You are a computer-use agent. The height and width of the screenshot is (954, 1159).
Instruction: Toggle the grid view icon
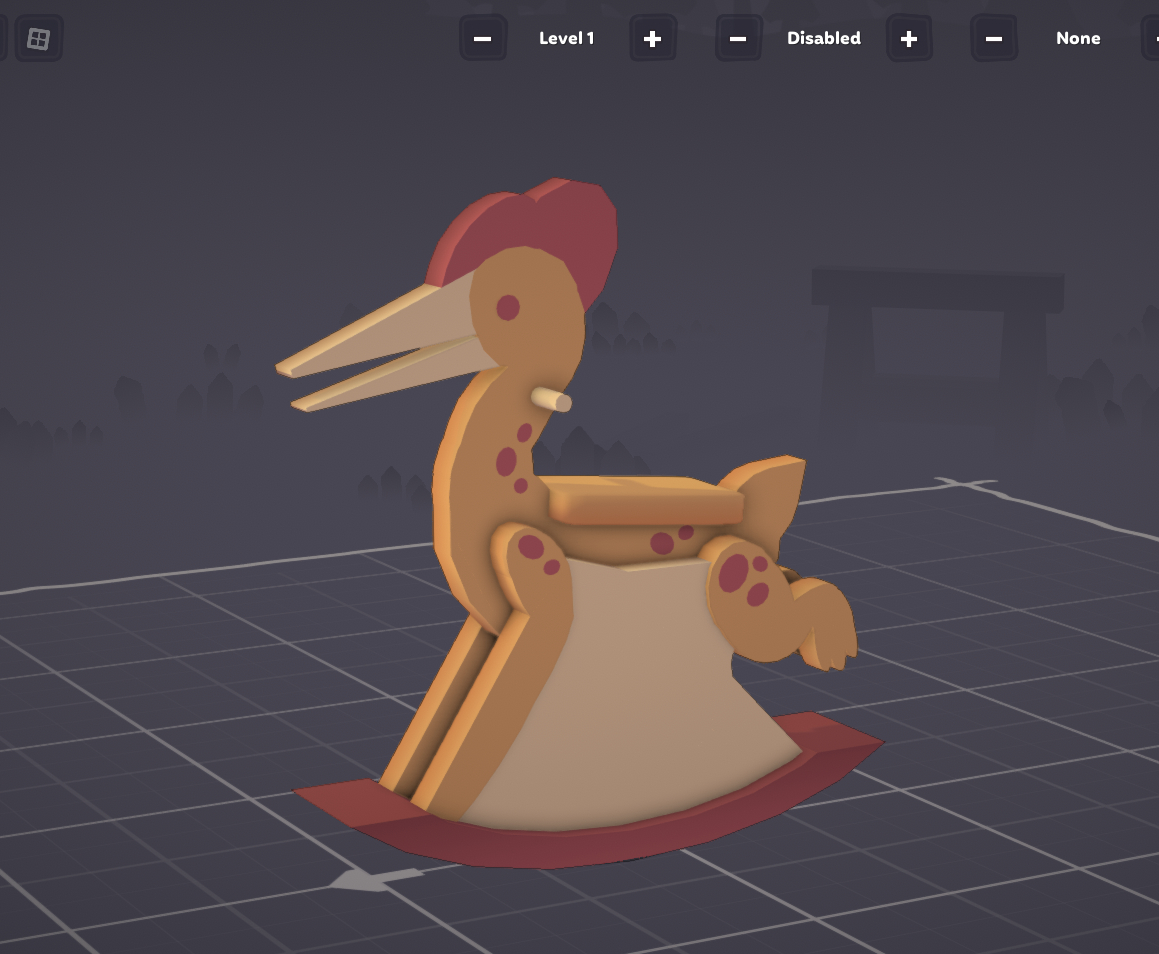(38, 39)
